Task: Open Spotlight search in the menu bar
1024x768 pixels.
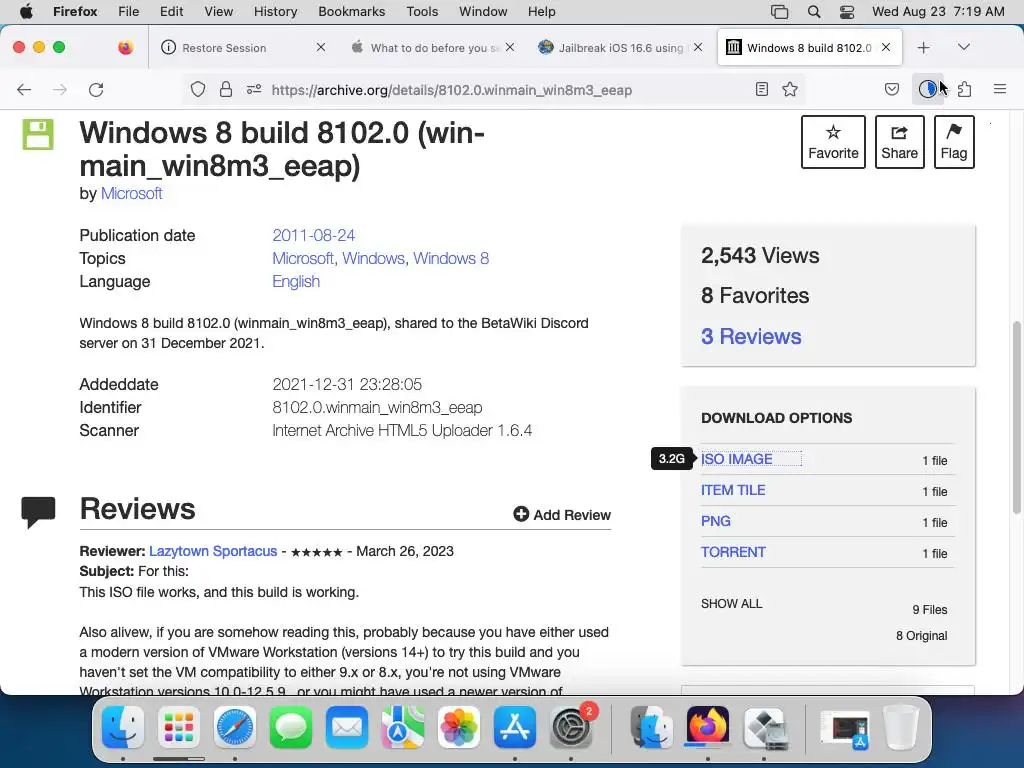Action: [x=814, y=11]
